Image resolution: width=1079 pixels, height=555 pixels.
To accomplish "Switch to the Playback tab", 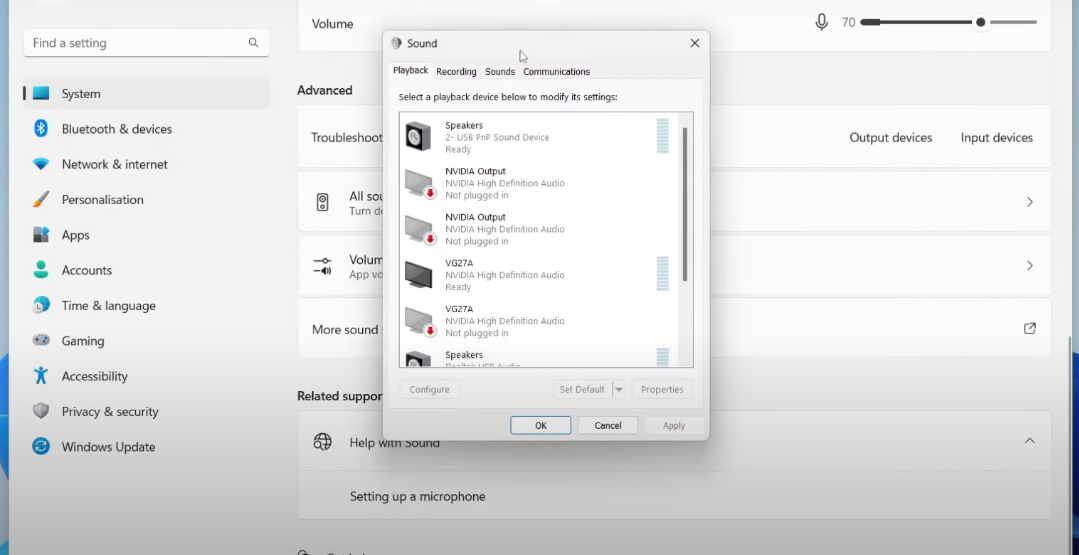I will pos(410,71).
